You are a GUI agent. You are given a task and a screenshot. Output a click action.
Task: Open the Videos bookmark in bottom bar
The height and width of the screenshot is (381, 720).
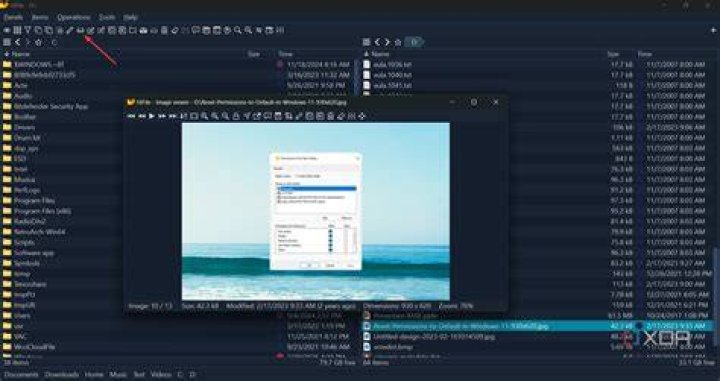click(161, 375)
